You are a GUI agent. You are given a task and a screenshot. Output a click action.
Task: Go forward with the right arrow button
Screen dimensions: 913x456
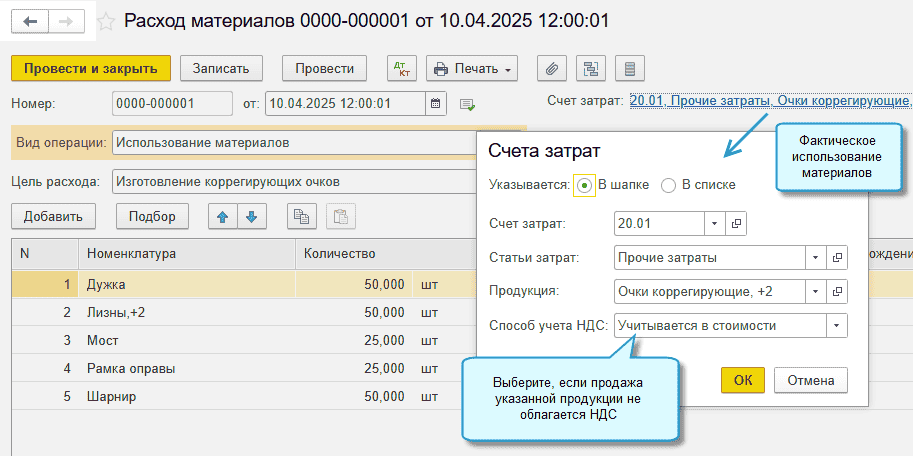[66, 22]
